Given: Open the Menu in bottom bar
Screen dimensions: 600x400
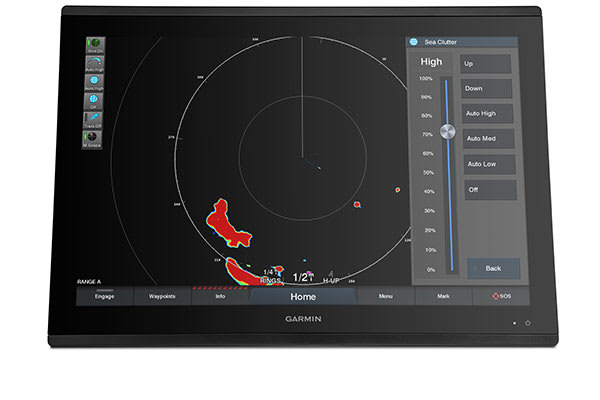Looking at the screenshot, I should (x=385, y=297).
